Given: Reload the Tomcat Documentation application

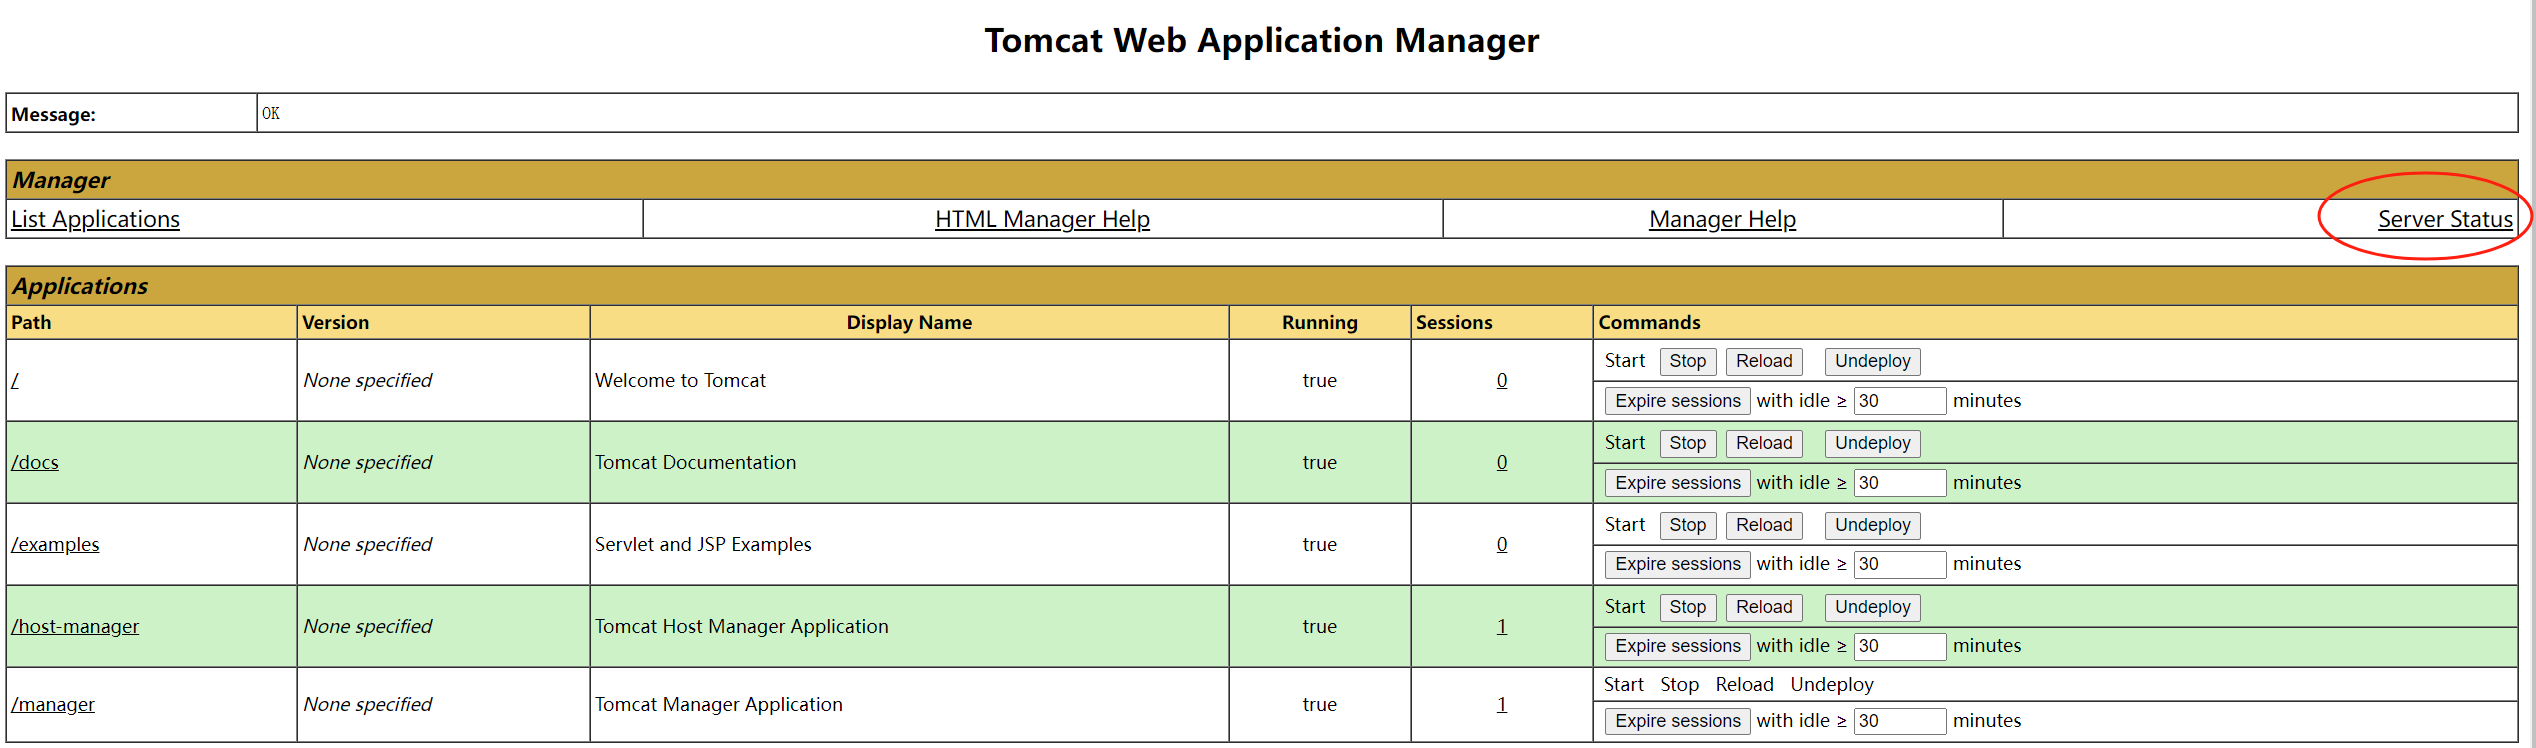Looking at the screenshot, I should pyautogui.click(x=1764, y=443).
